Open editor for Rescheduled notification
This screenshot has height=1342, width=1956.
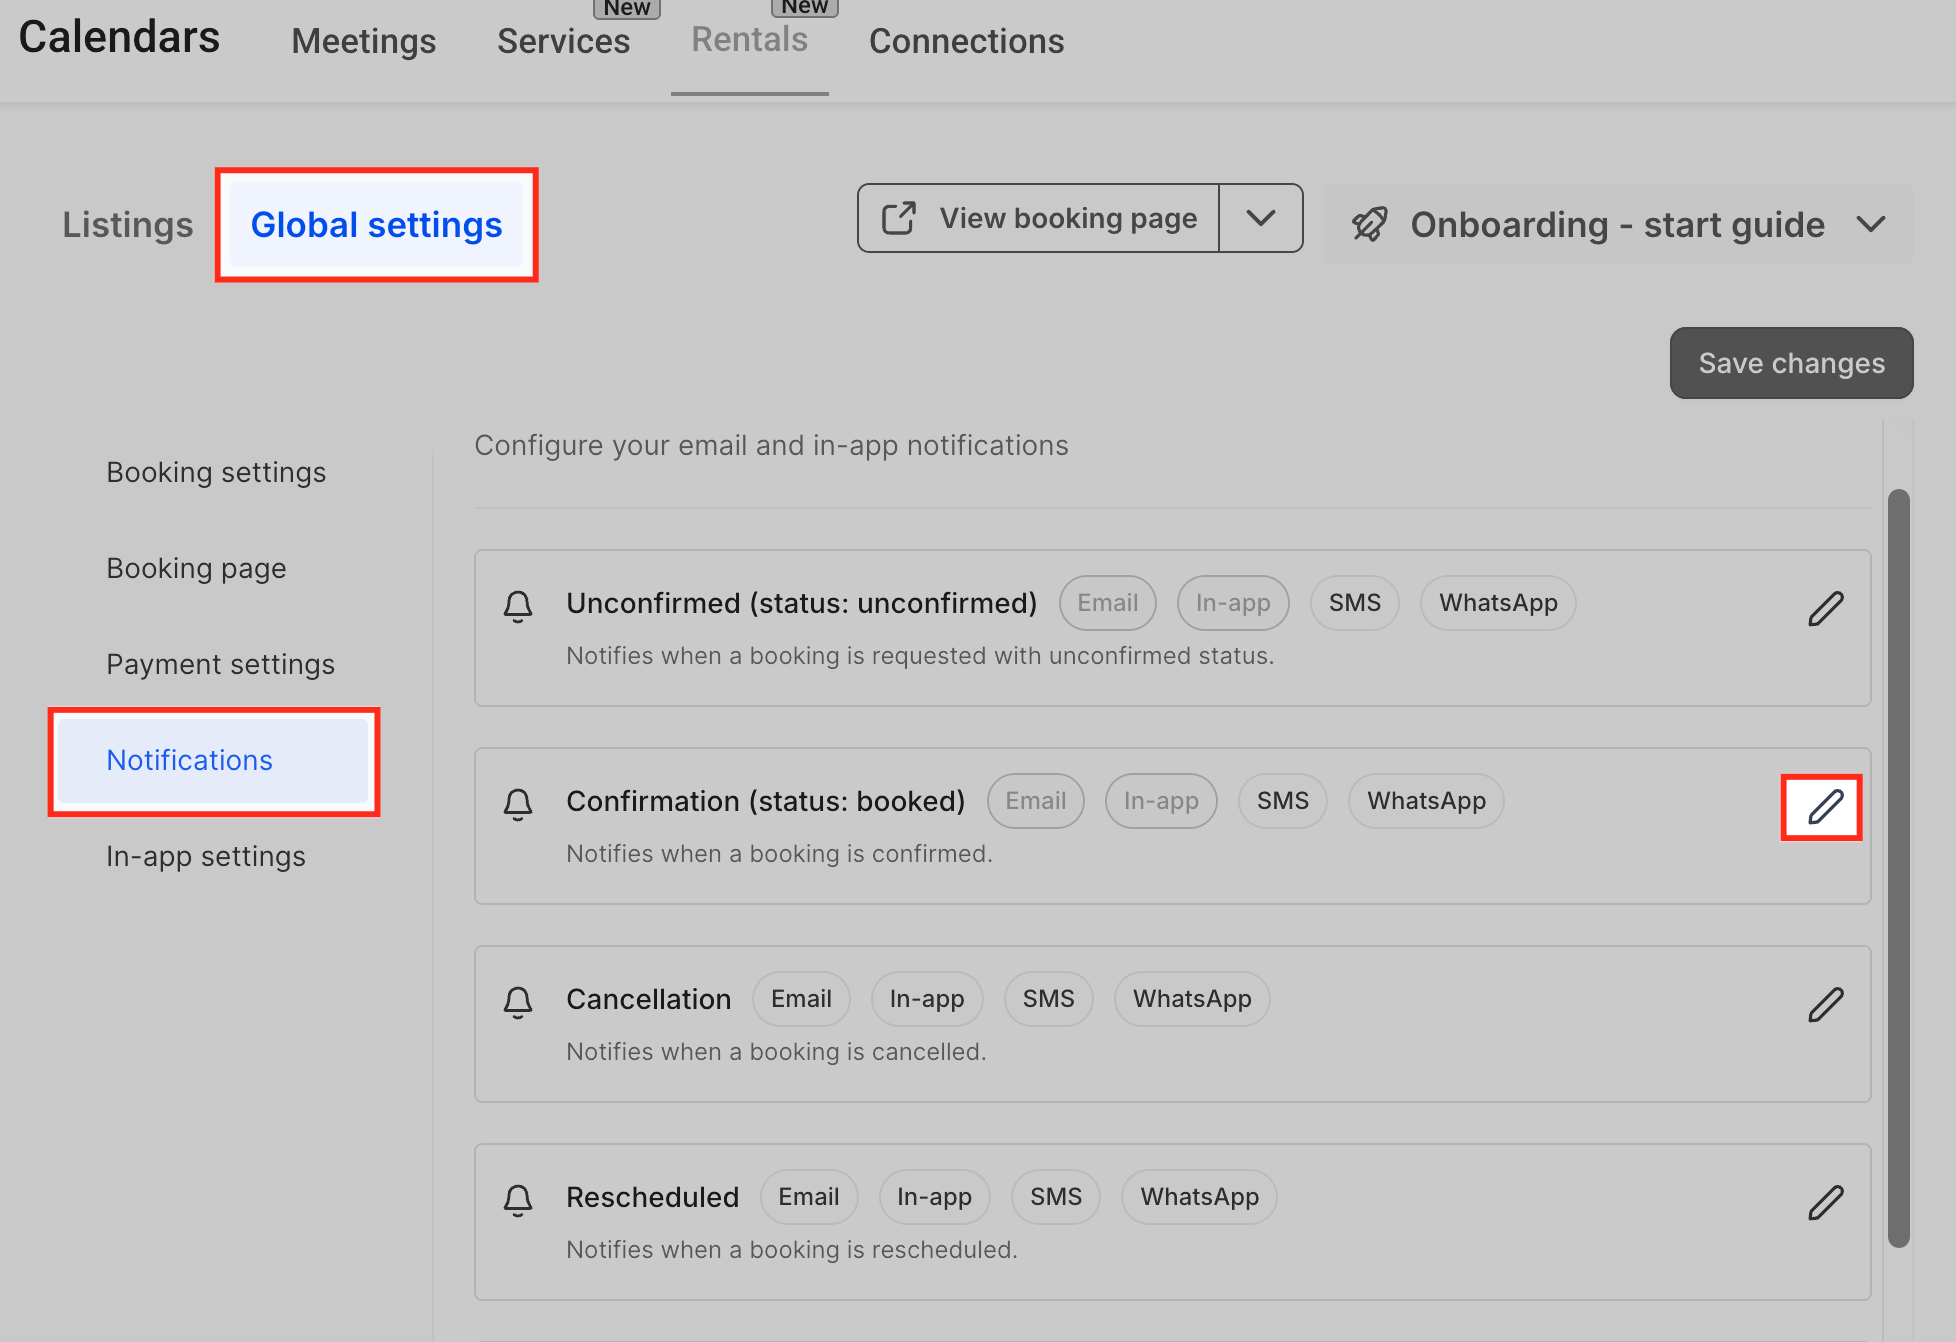(1825, 1202)
